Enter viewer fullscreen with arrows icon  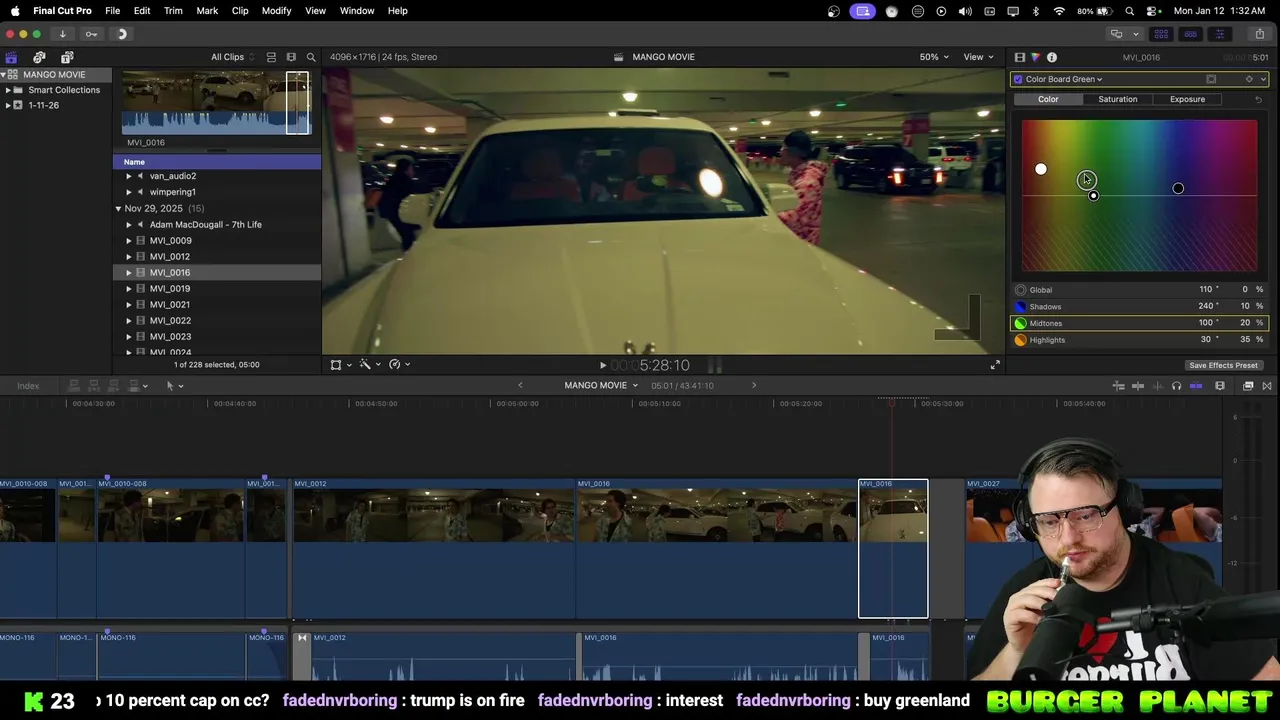pyautogui.click(x=995, y=365)
